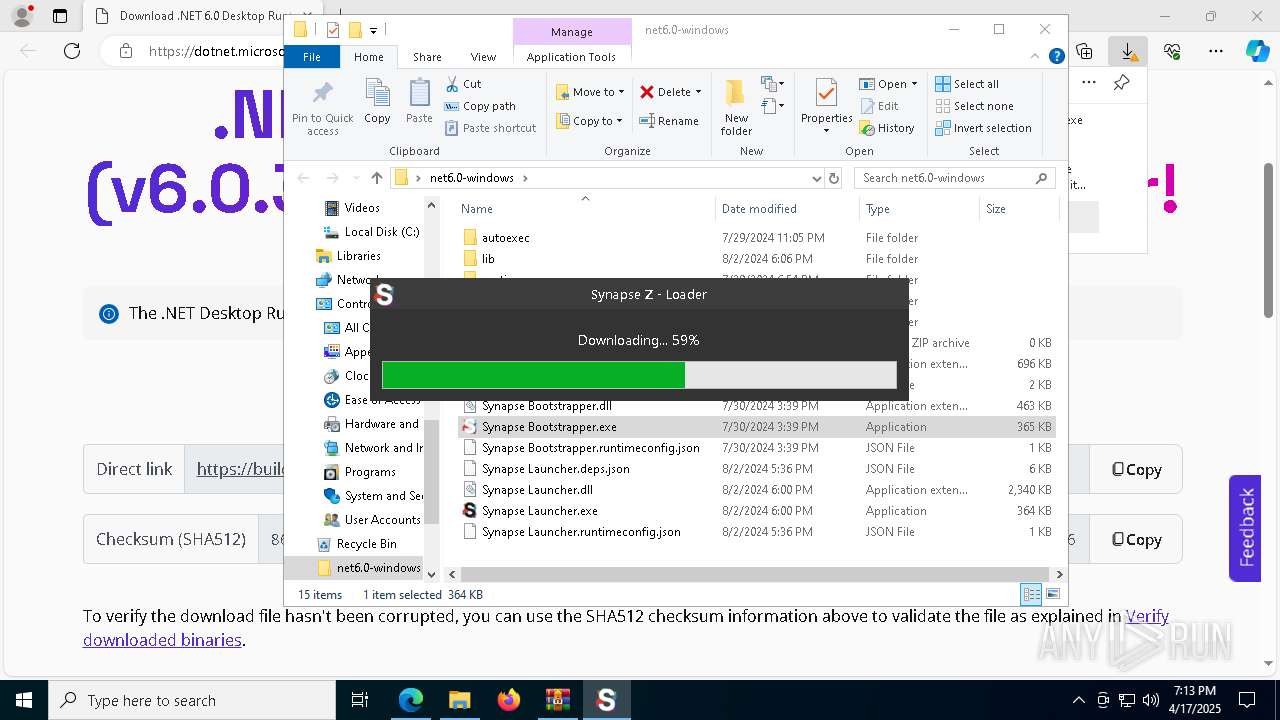Click the Paste ribbon icon

(x=419, y=101)
